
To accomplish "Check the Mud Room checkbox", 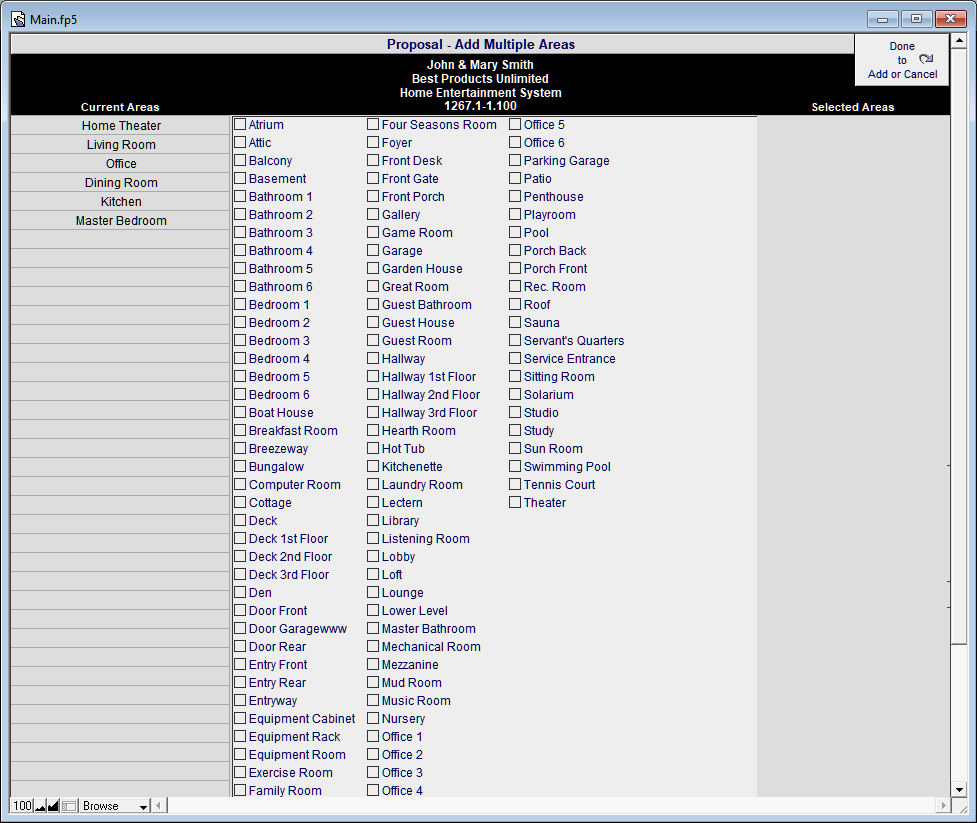I will [x=373, y=682].
